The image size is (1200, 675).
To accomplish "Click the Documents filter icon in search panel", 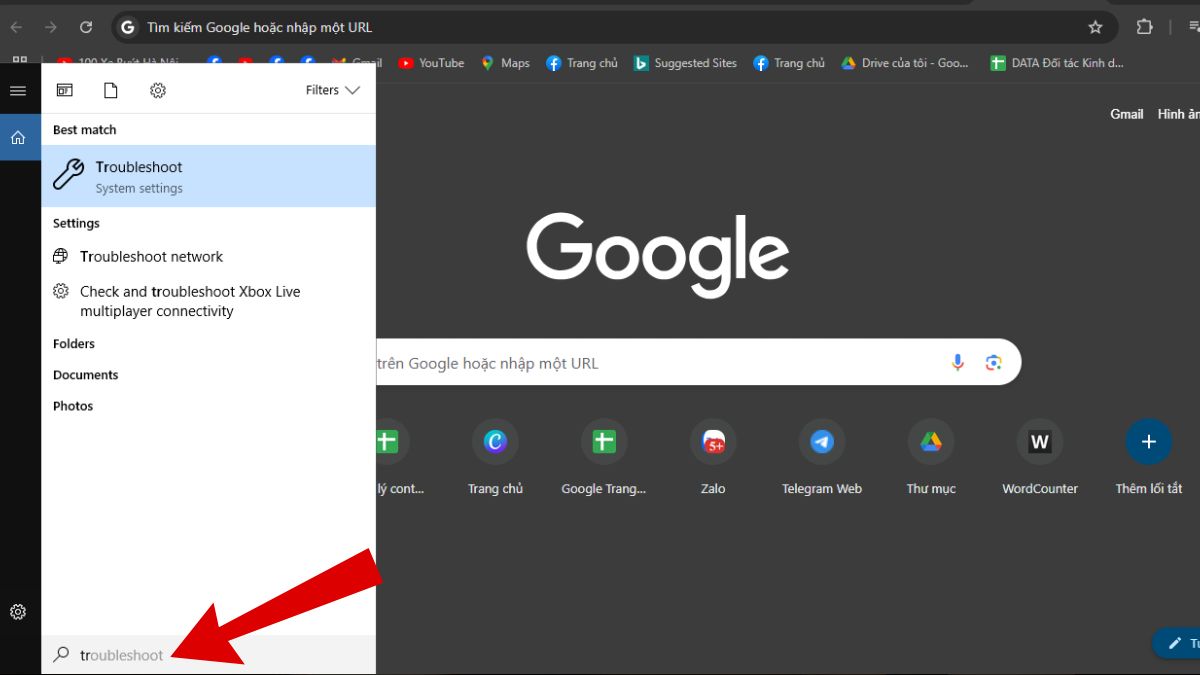I will pyautogui.click(x=111, y=90).
